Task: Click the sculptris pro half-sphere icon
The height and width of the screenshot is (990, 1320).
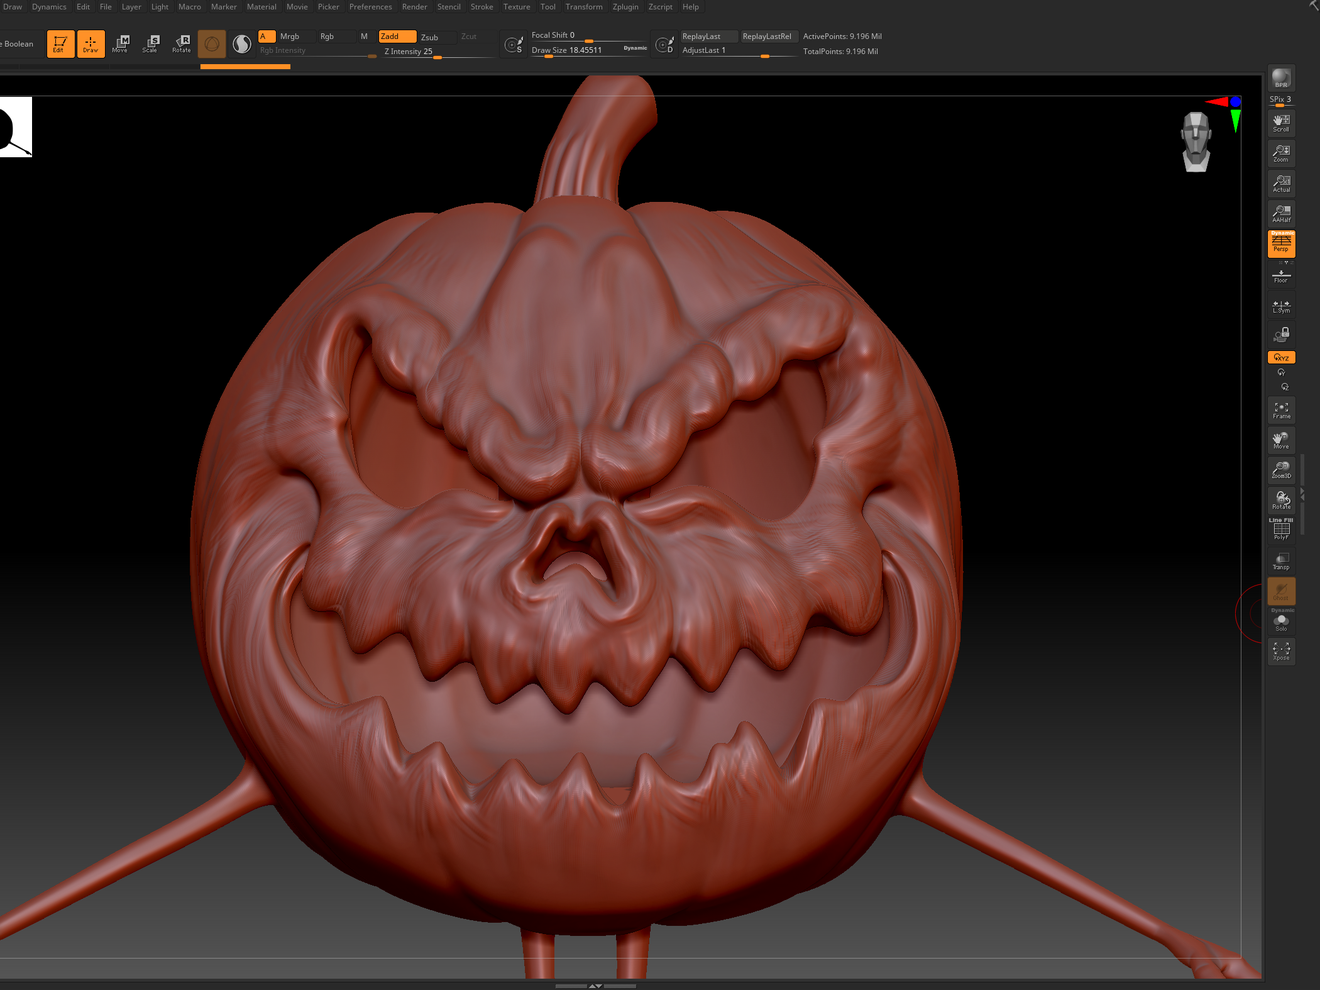Action: pos(242,44)
